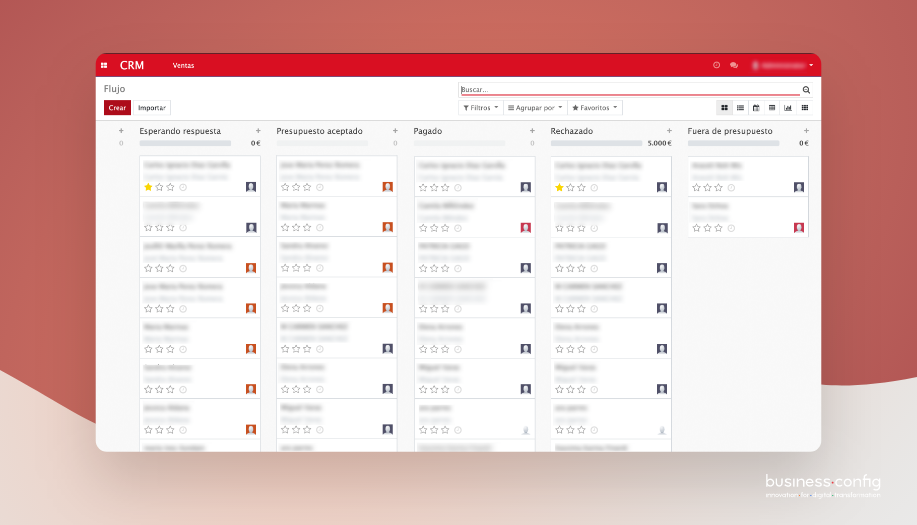Focus the Buscar search field
The width and height of the screenshot is (917, 525).
[629, 89]
